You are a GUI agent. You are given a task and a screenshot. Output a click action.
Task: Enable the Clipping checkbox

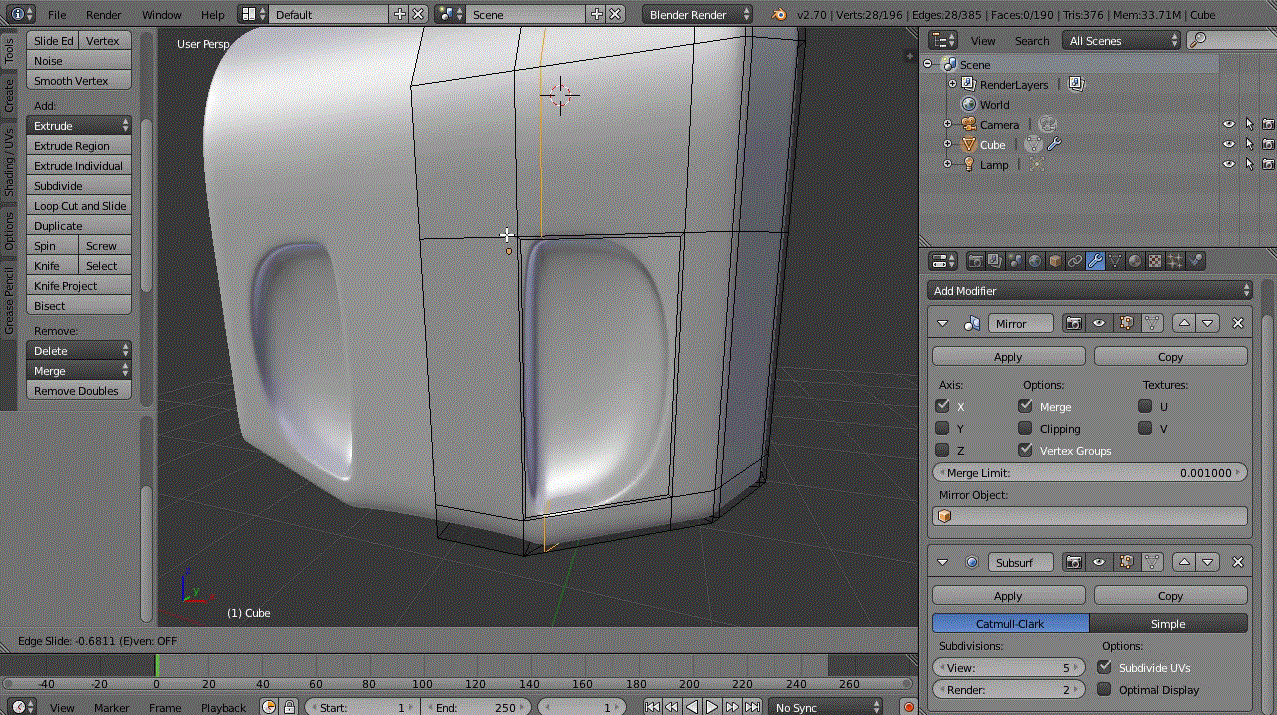coord(1026,428)
